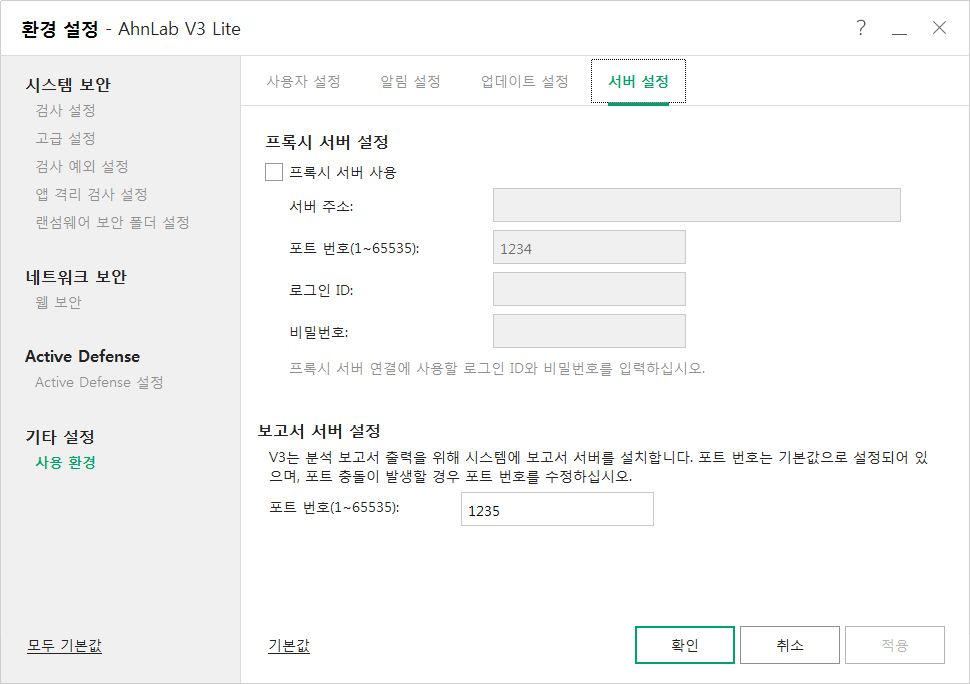The height and width of the screenshot is (684, 970).
Task: Select 사용 환경 under 기타 설정
Action: click(x=66, y=463)
